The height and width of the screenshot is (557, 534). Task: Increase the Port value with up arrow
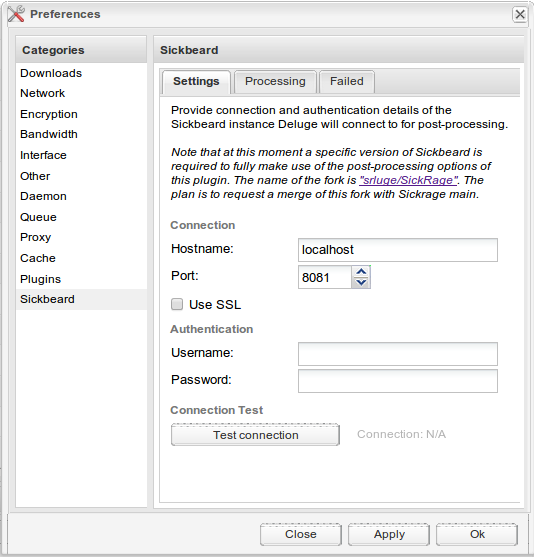pyautogui.click(x=361, y=272)
